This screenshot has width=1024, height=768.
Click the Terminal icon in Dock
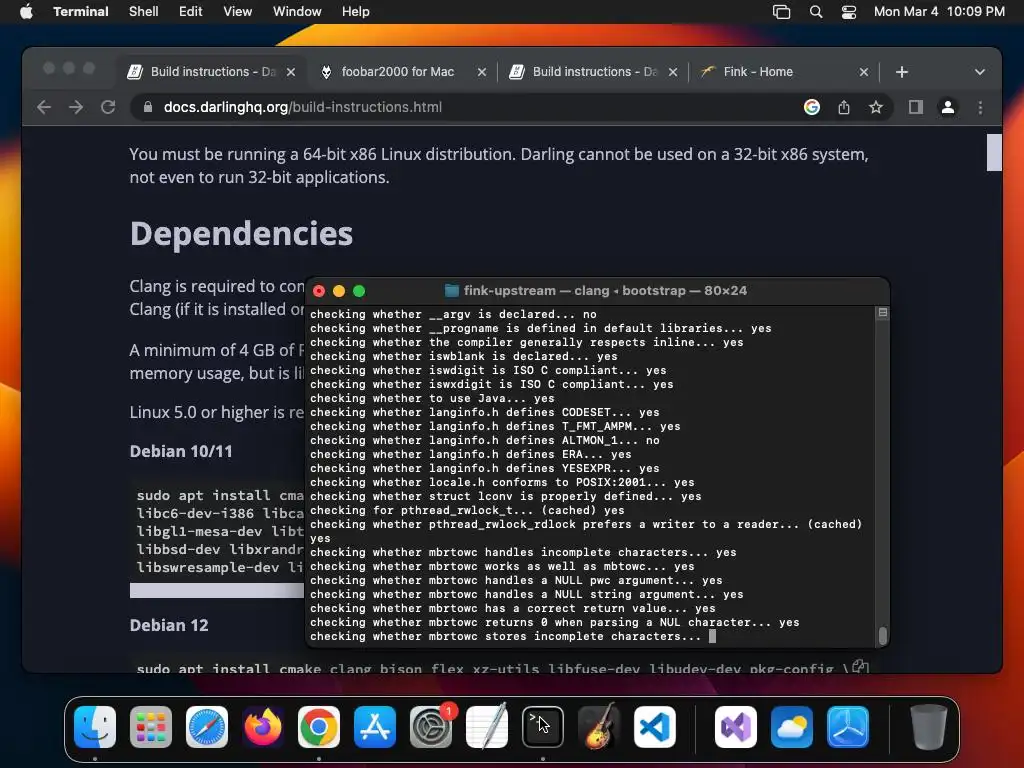click(543, 727)
